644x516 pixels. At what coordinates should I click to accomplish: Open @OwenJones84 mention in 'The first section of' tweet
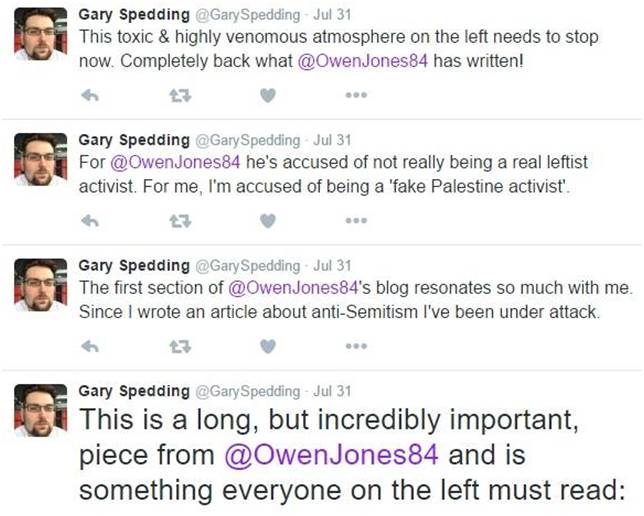[x=293, y=288]
